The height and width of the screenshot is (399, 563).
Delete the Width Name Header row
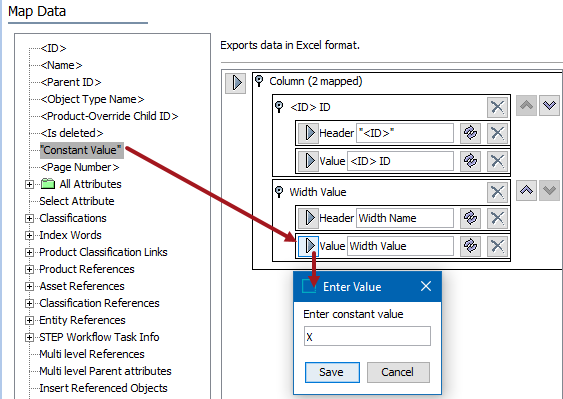497,218
